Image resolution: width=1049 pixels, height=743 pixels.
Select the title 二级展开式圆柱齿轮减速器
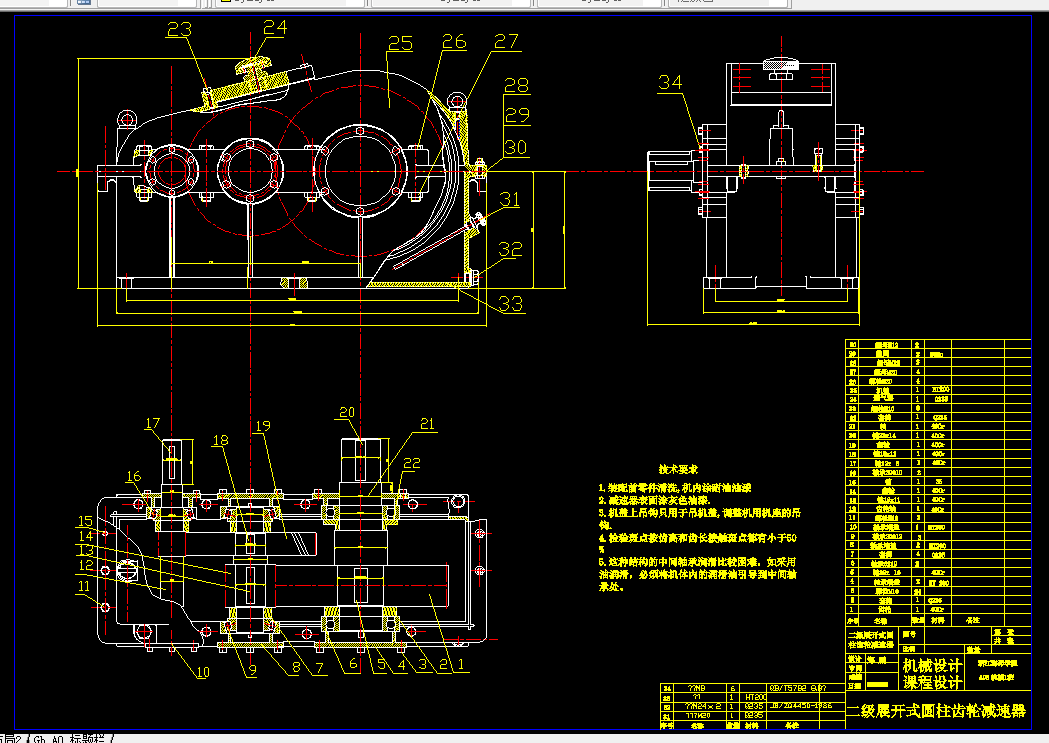coord(937,710)
